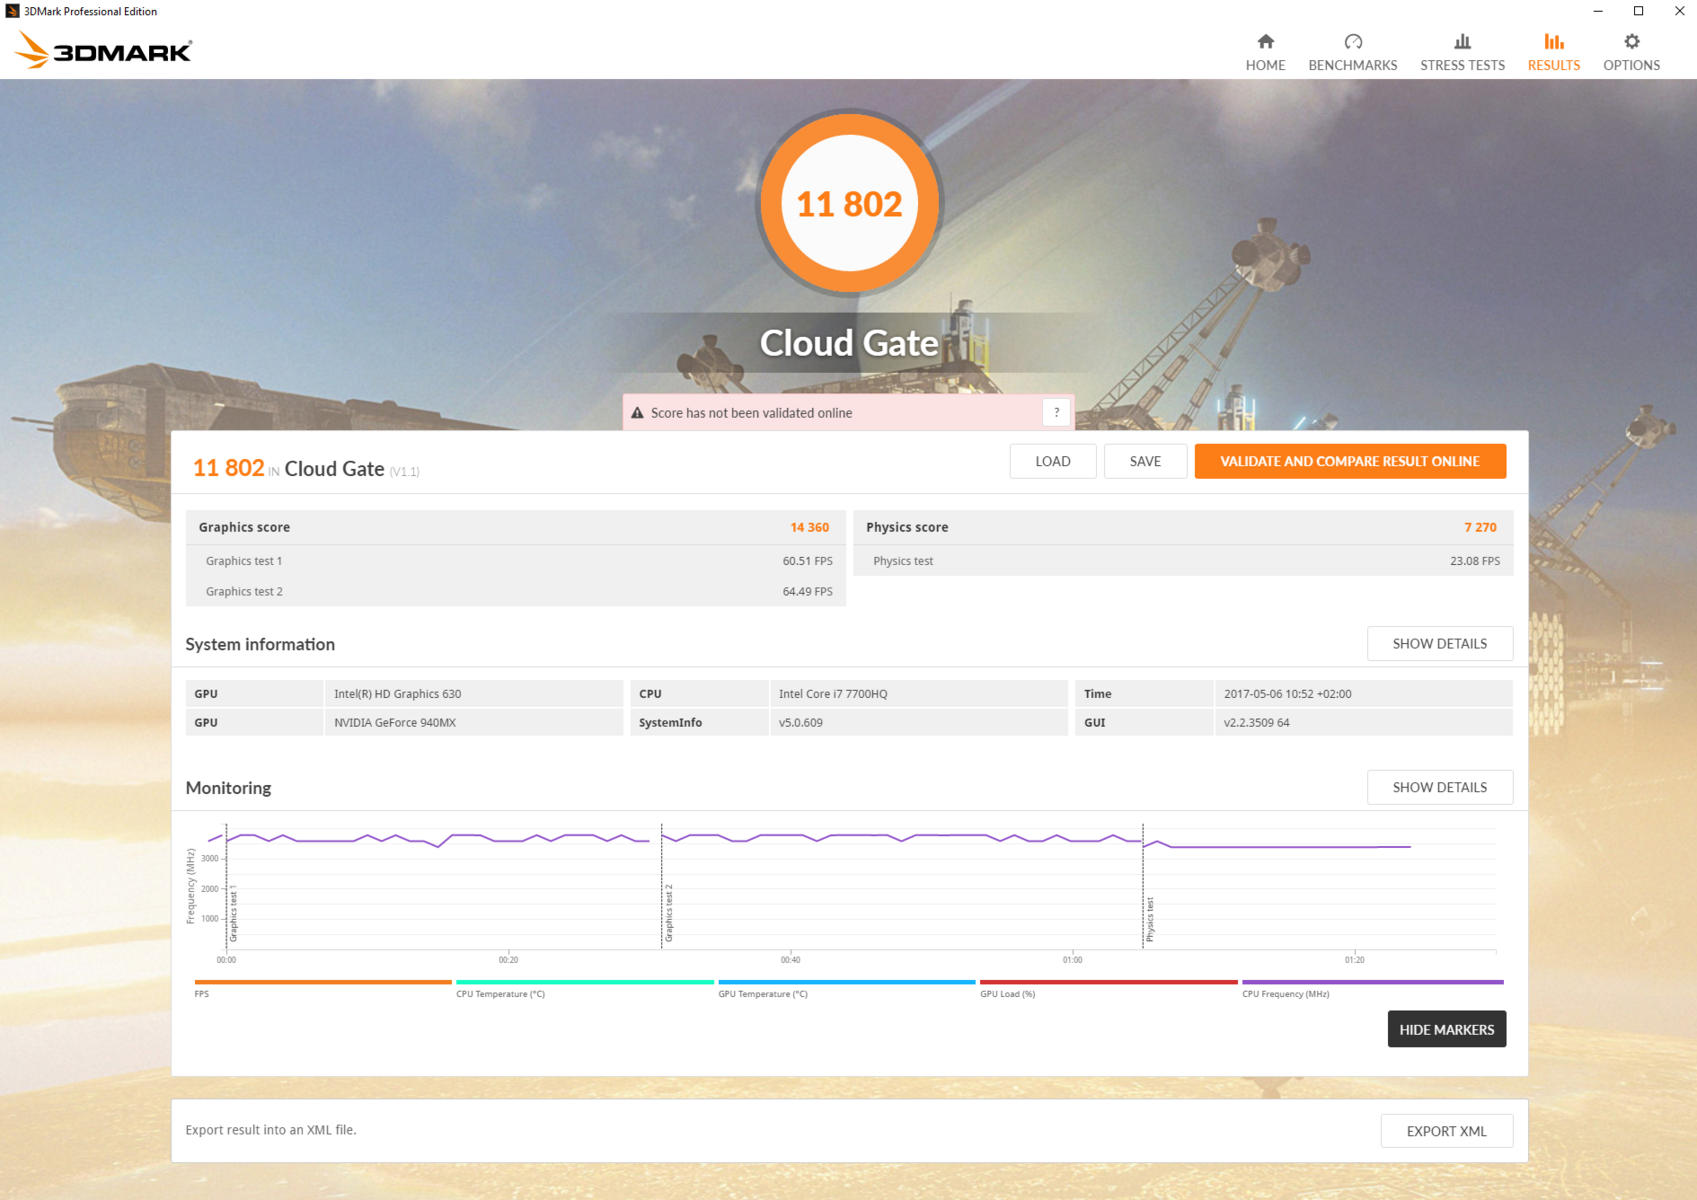Click the Results chart icon

(x=1554, y=41)
